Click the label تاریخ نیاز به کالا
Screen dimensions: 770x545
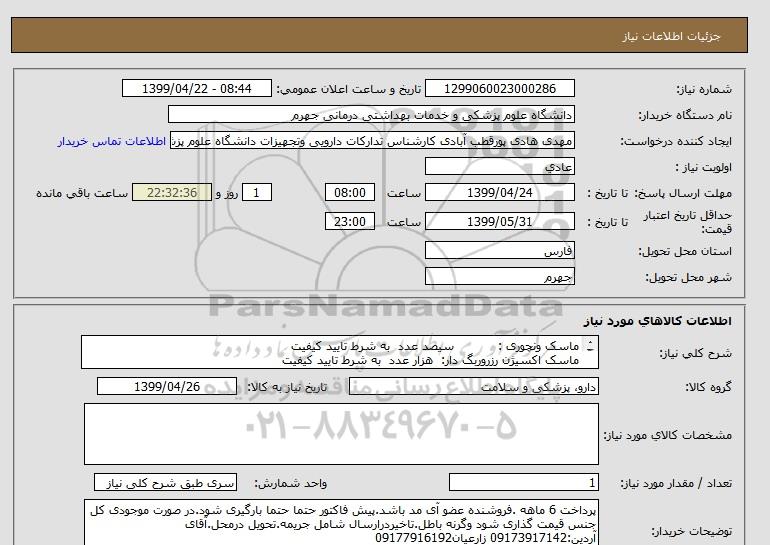(x=287, y=387)
